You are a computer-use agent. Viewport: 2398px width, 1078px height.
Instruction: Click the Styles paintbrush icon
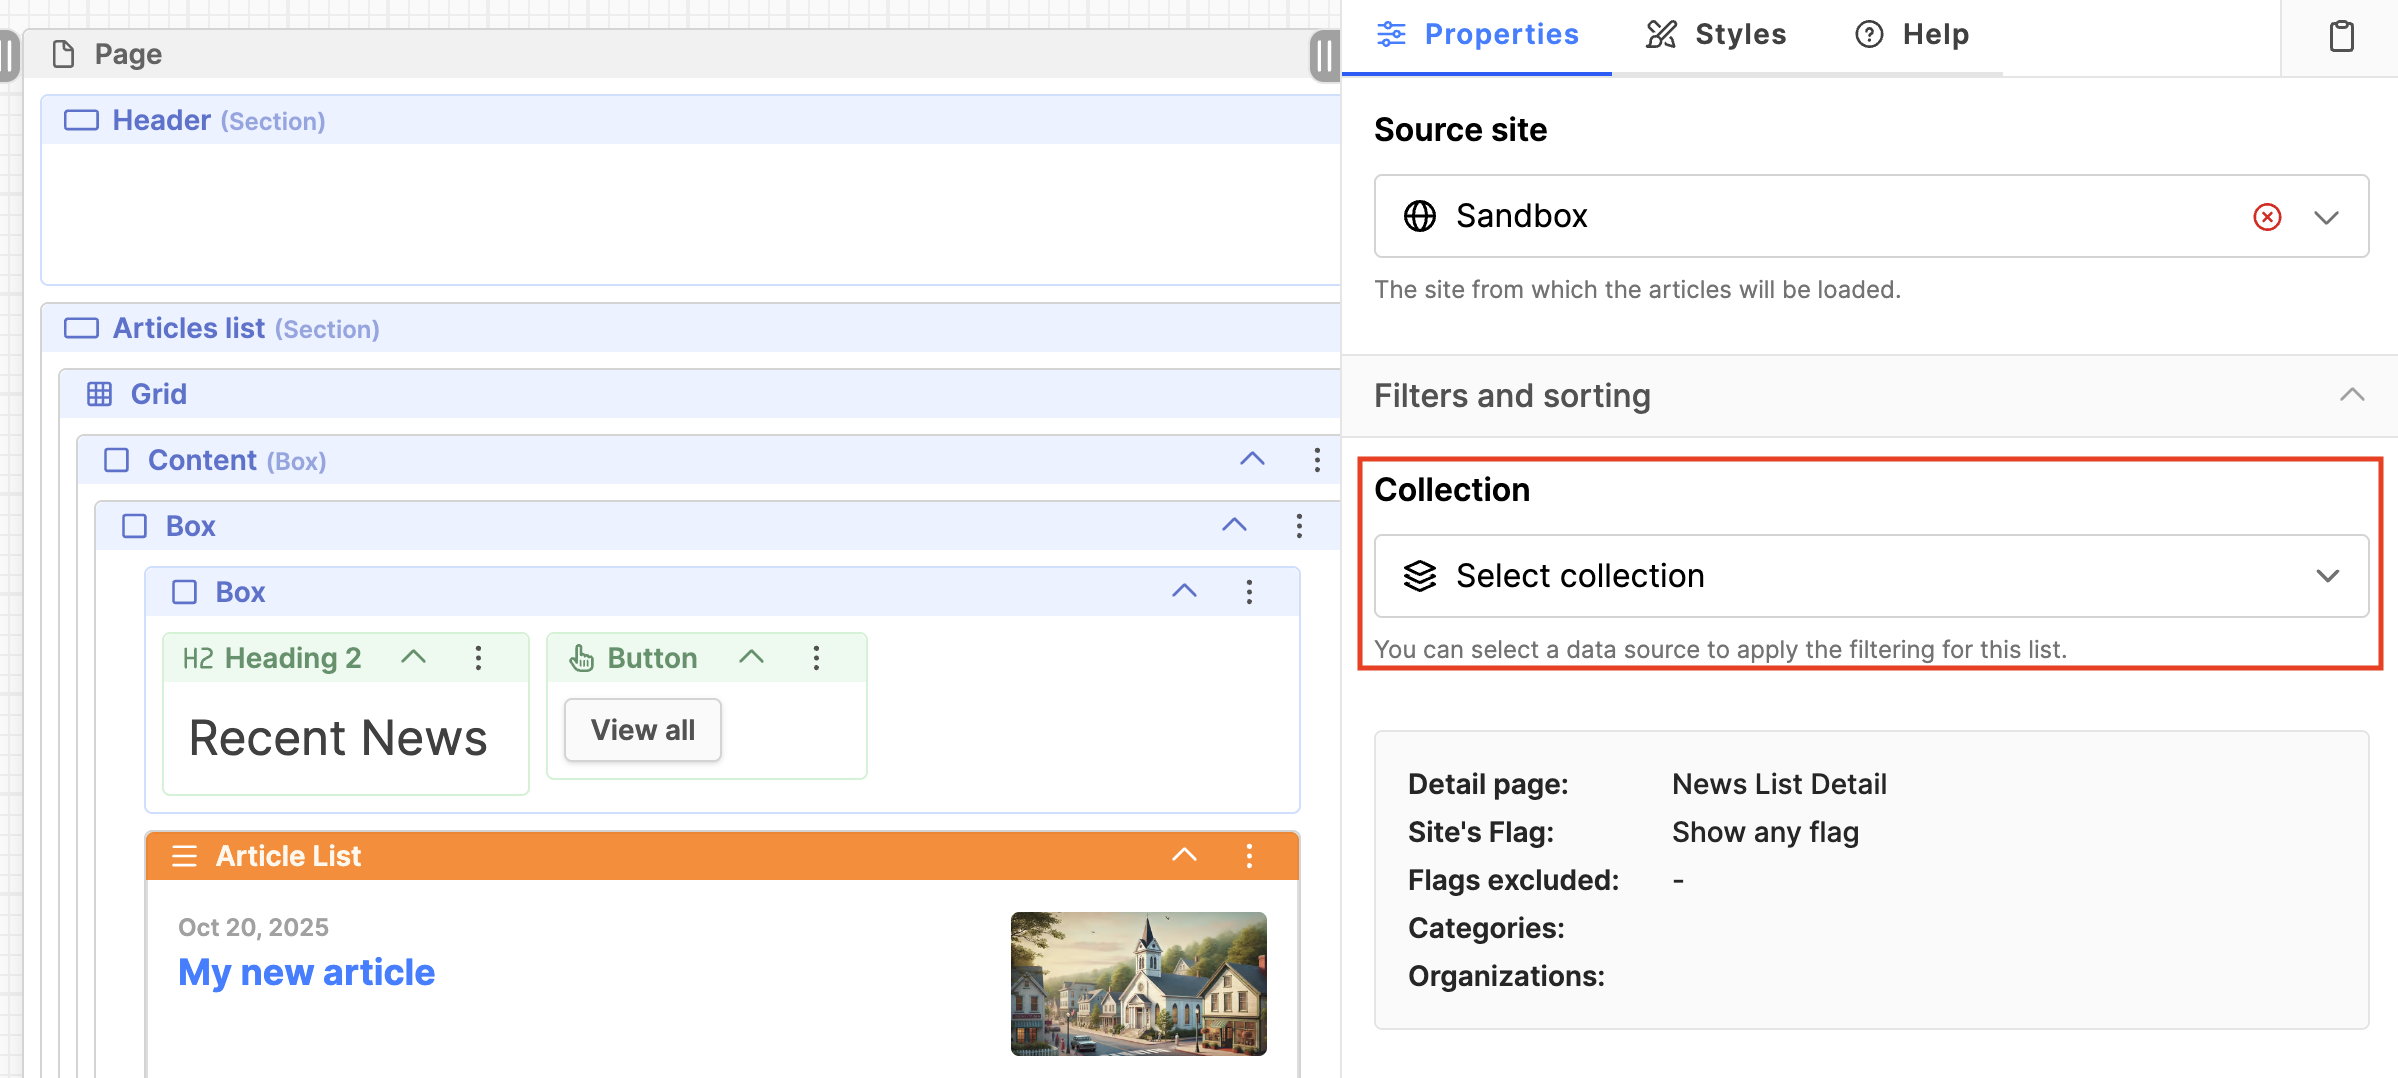tap(1661, 34)
